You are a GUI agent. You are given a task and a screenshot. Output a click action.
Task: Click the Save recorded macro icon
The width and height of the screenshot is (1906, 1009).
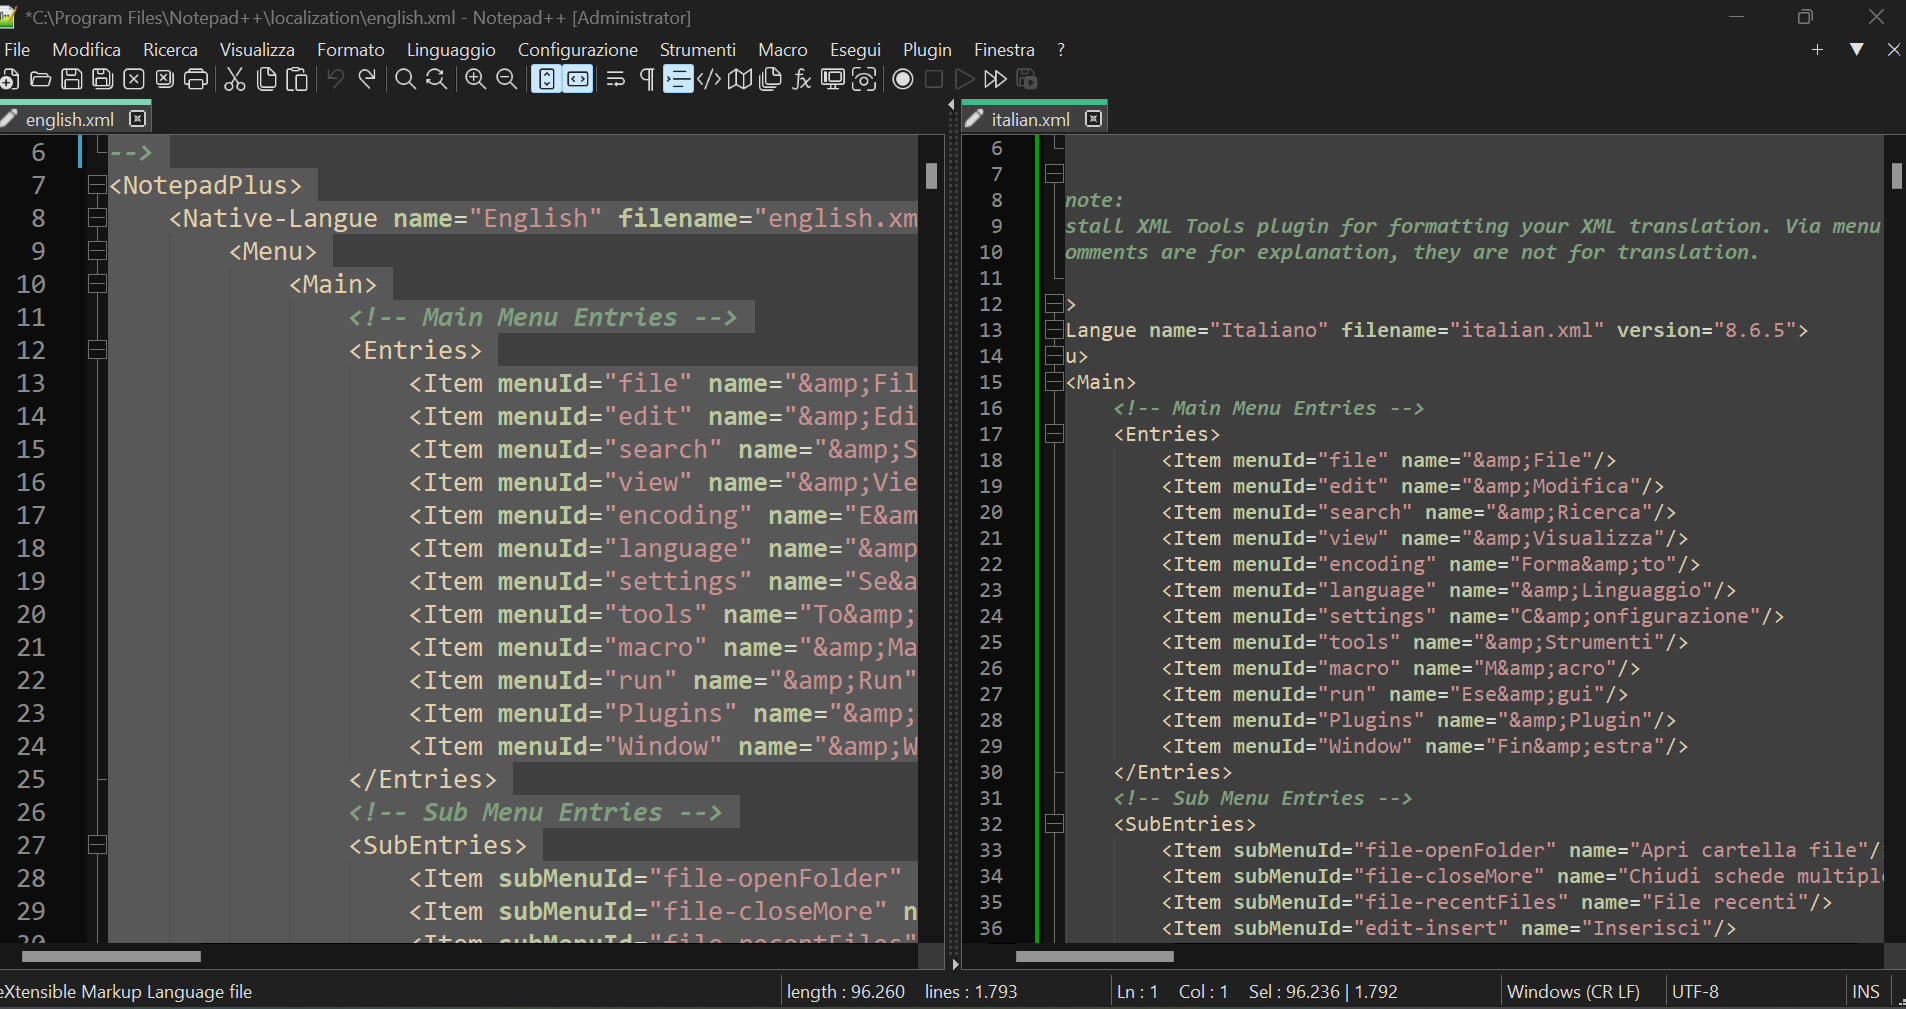tap(1027, 79)
